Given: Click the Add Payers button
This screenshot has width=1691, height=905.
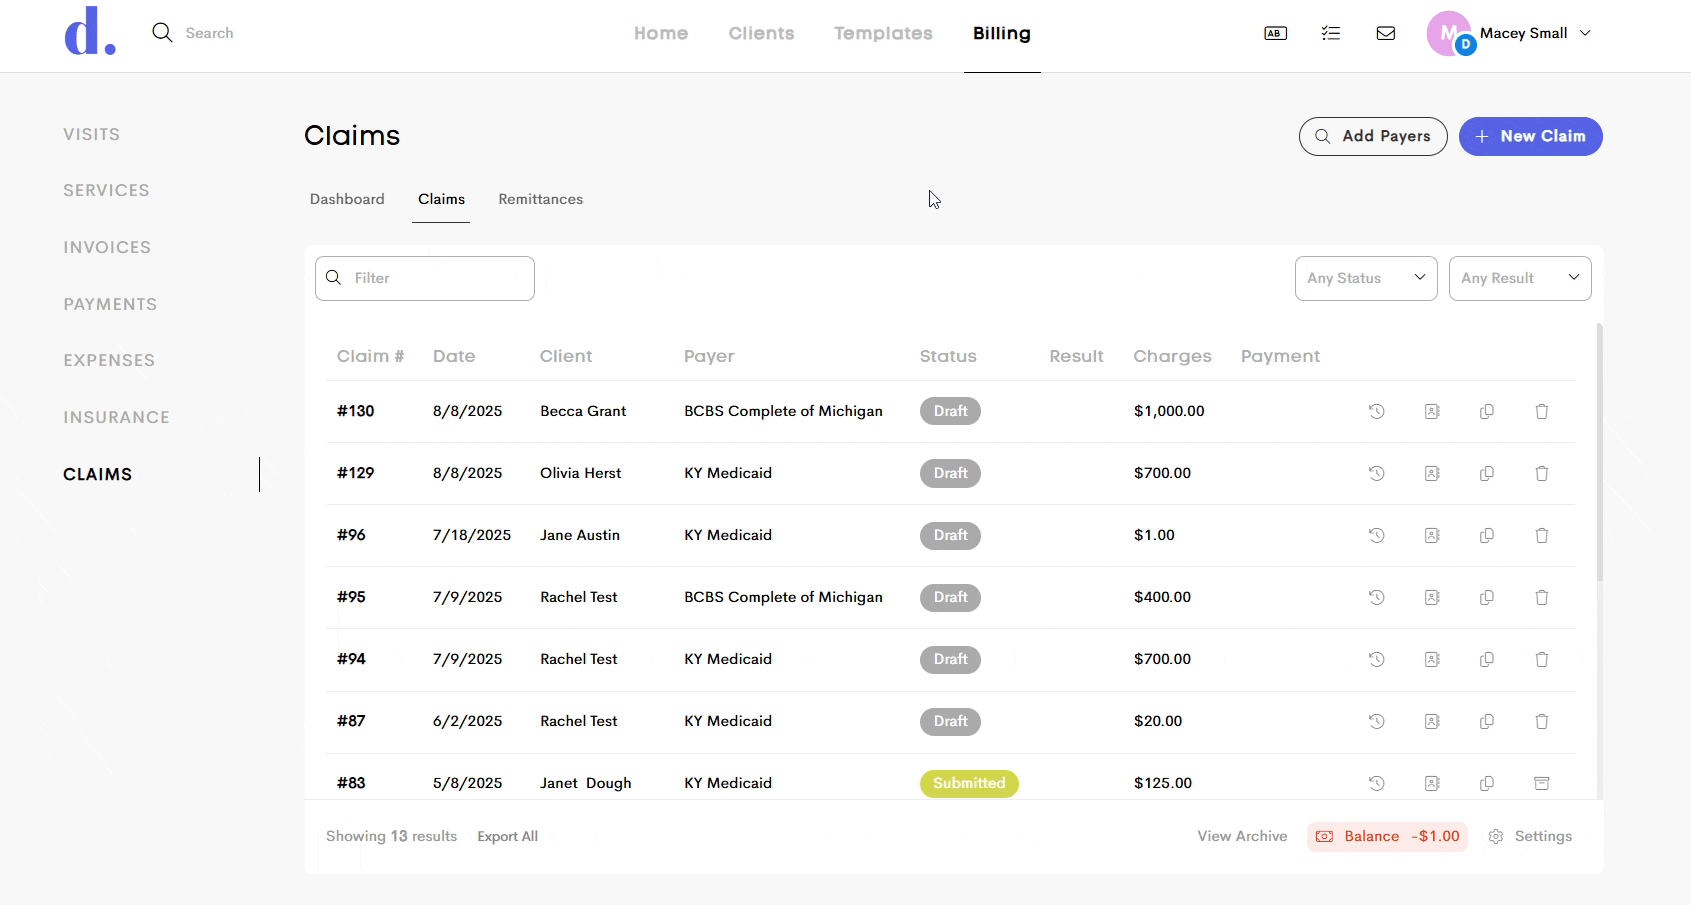Looking at the screenshot, I should click(1373, 136).
